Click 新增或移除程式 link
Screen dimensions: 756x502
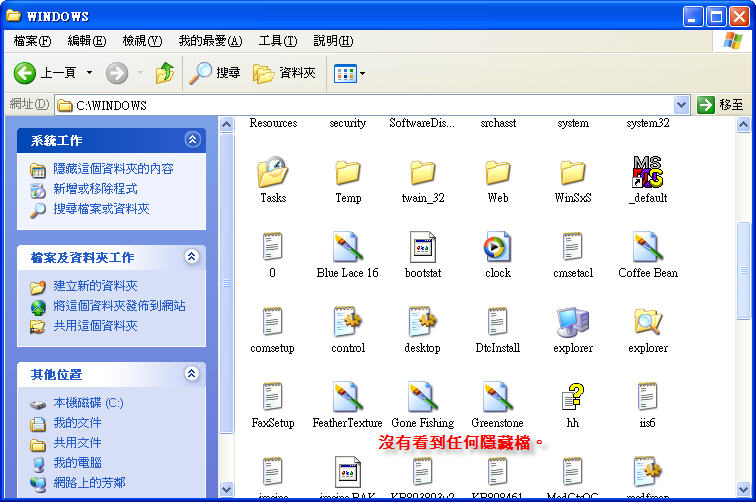point(95,189)
